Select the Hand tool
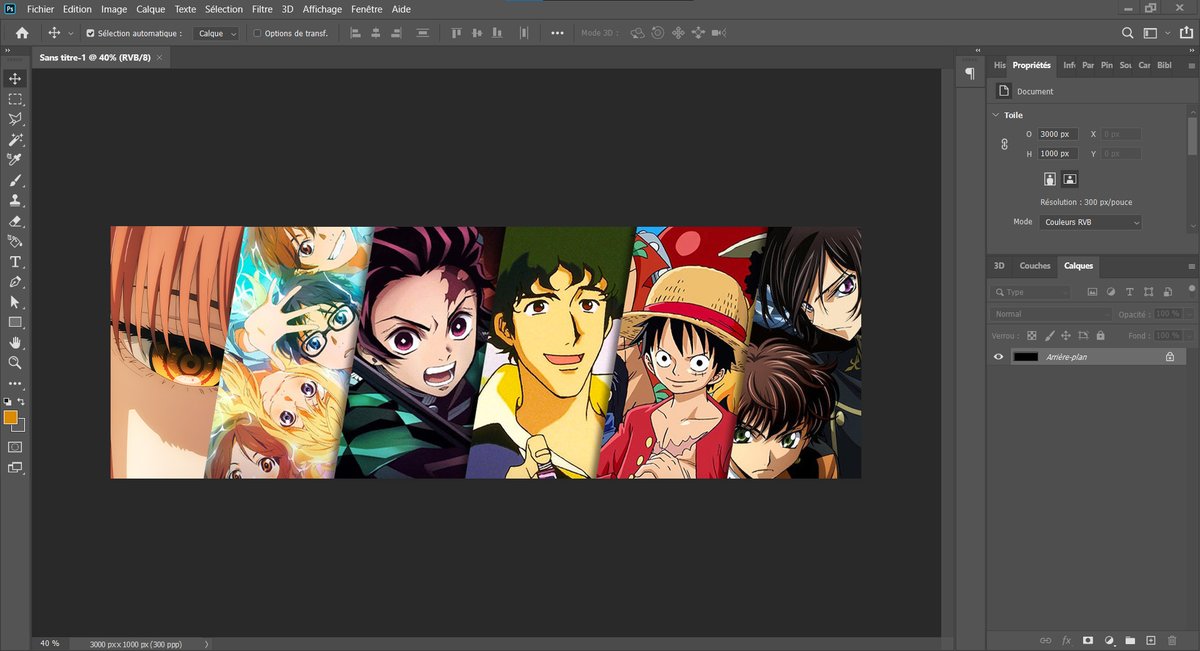The image size is (1200, 651). coord(15,343)
